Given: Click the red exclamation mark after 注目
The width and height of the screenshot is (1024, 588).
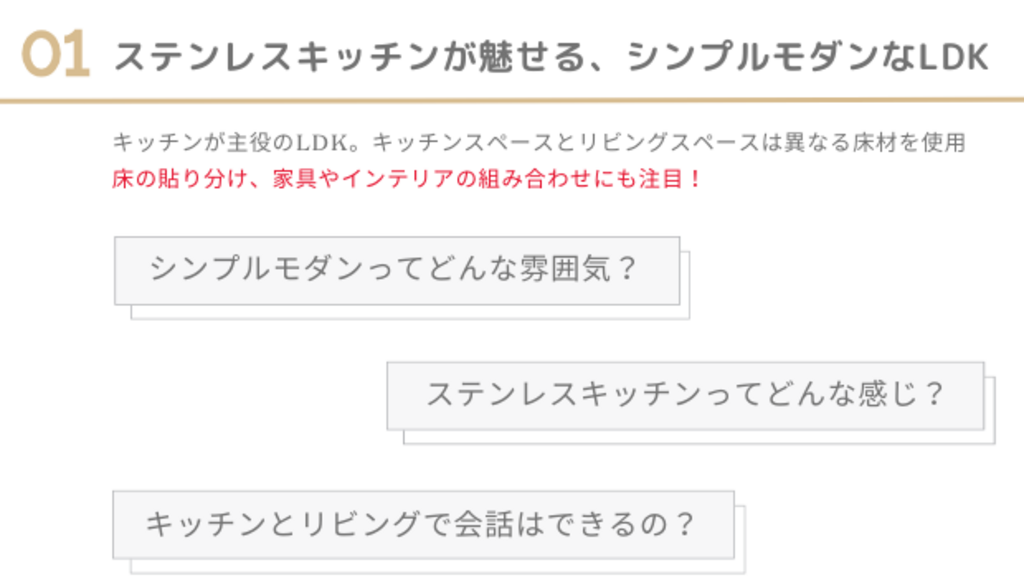Looking at the screenshot, I should pos(696,180).
